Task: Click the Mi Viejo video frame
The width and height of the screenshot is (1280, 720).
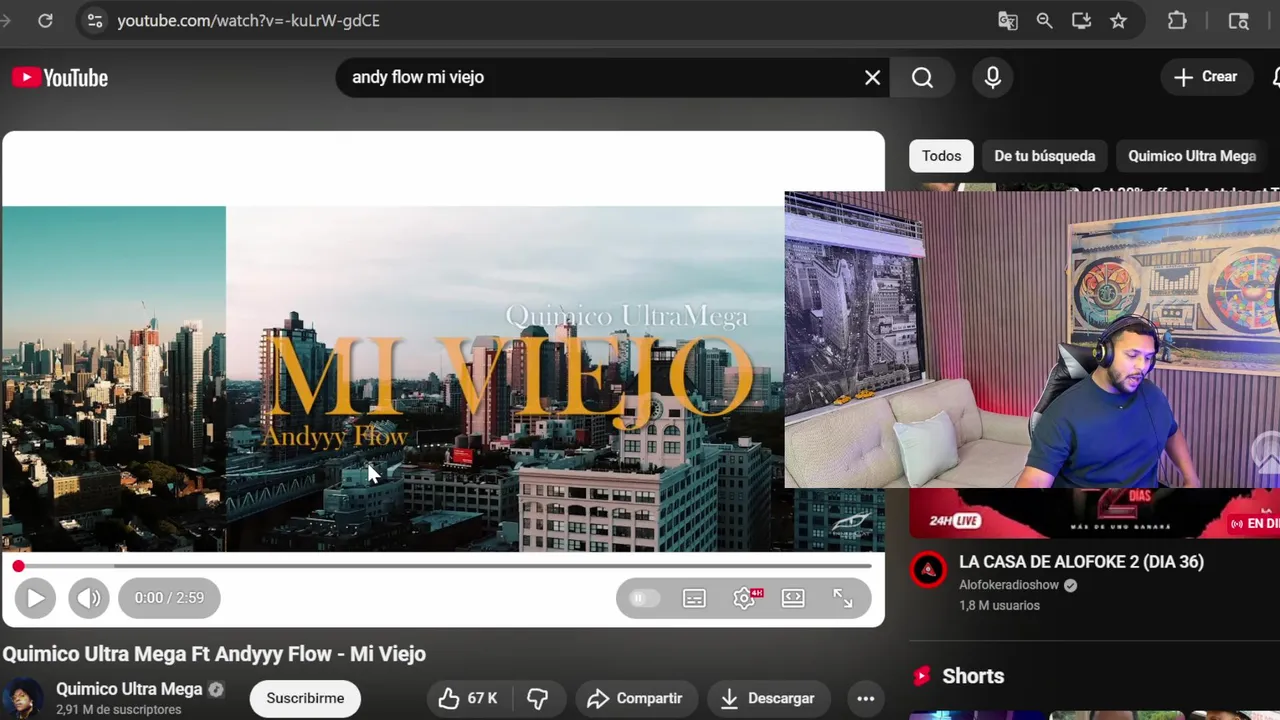Action: tap(443, 378)
